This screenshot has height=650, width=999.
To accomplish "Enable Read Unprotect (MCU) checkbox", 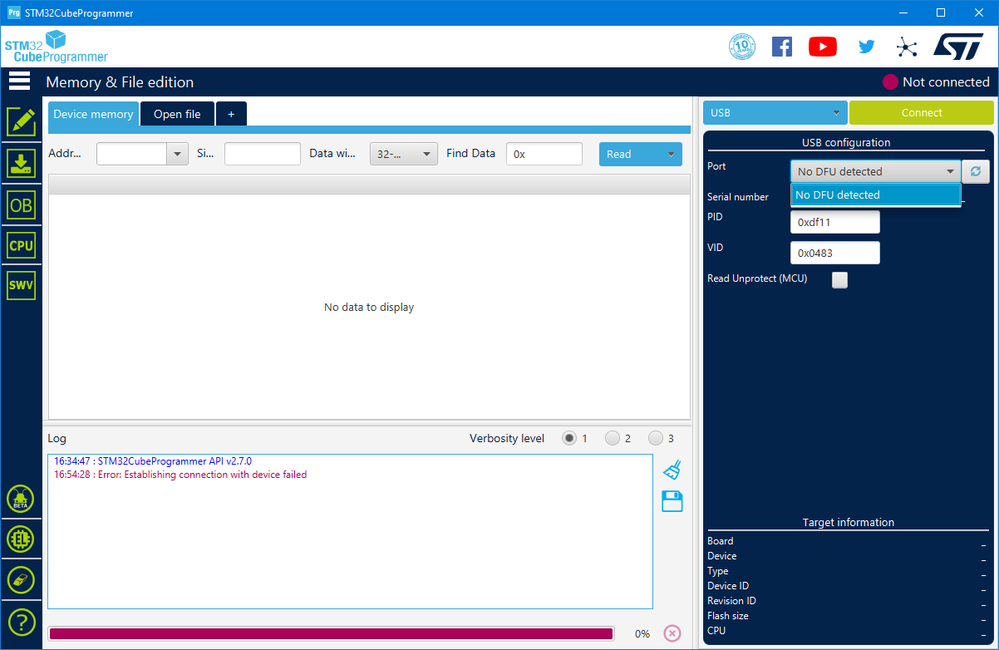I will point(840,280).
